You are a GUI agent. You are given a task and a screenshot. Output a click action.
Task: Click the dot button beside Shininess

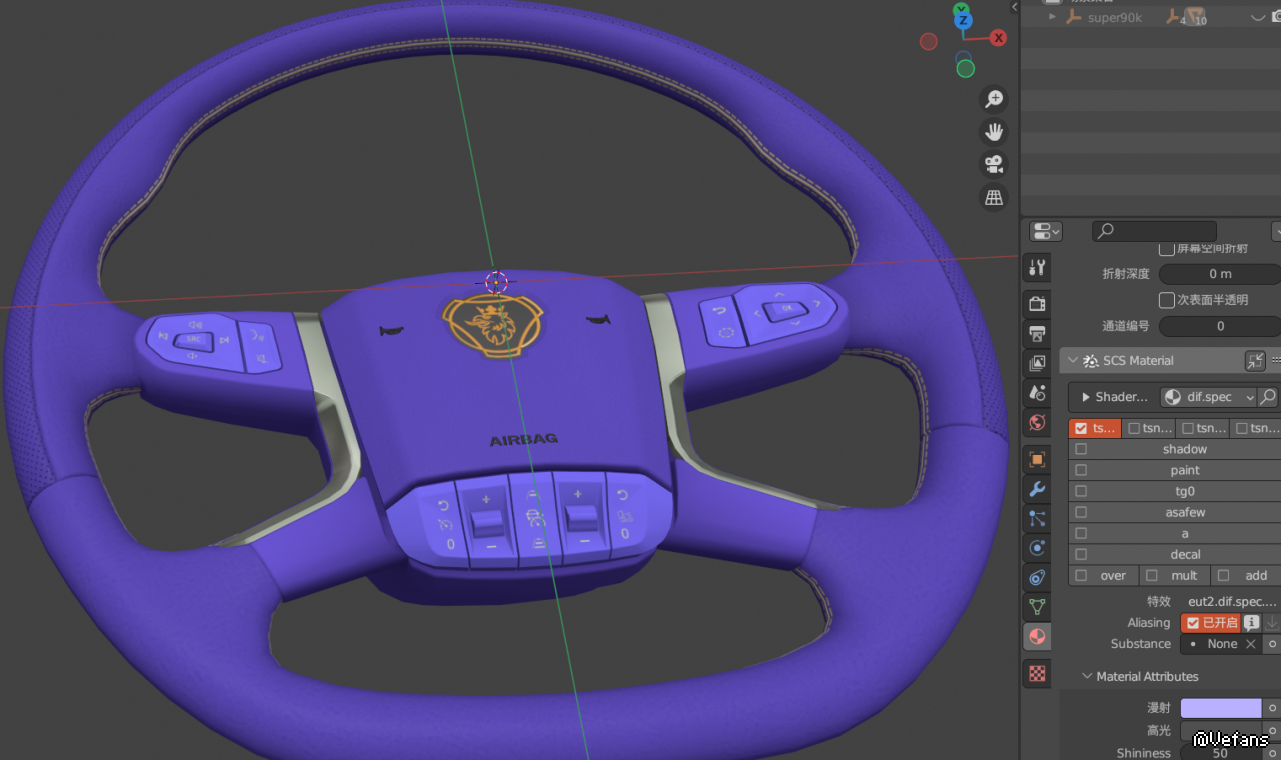(x=1272, y=753)
